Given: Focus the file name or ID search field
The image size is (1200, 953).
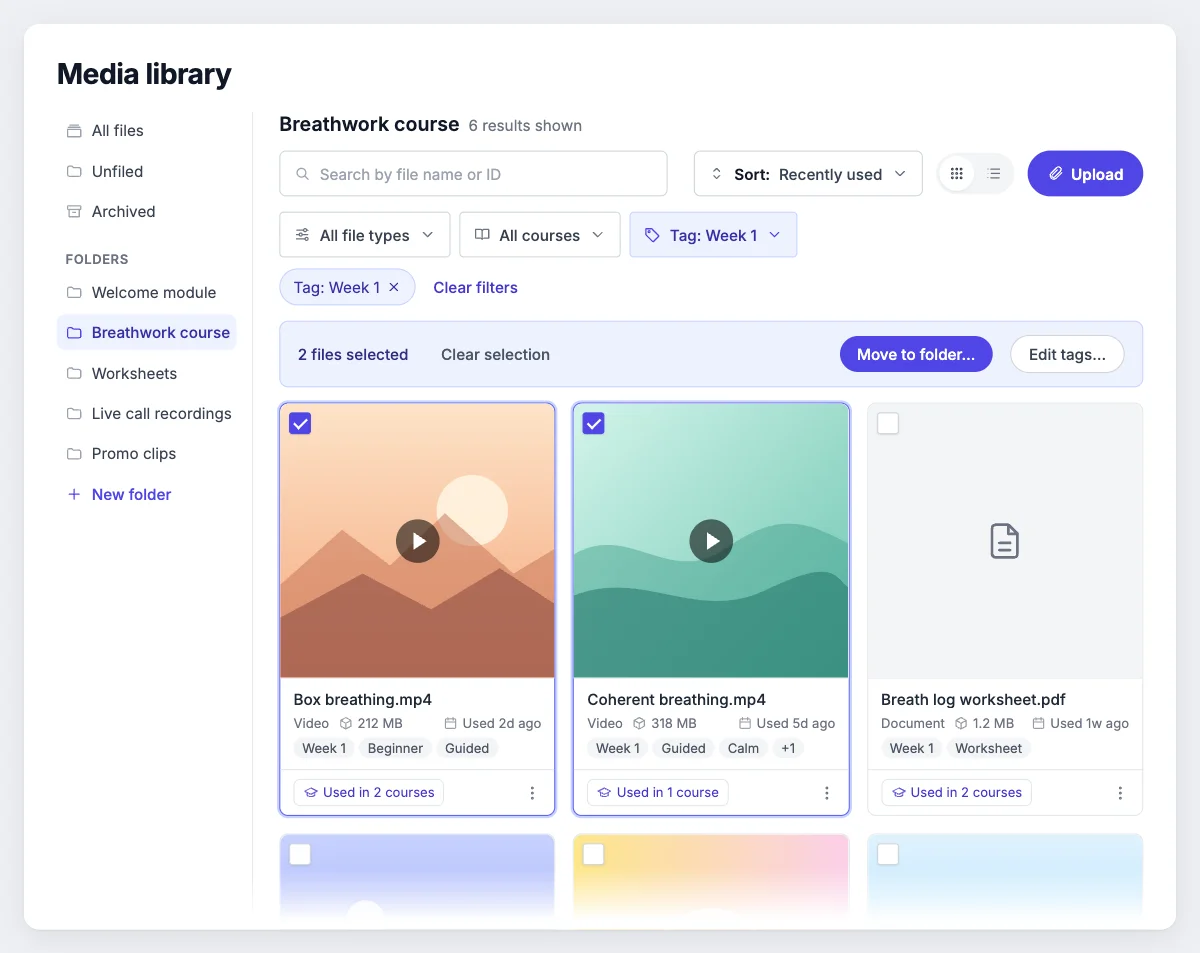Looking at the screenshot, I should 473,174.
